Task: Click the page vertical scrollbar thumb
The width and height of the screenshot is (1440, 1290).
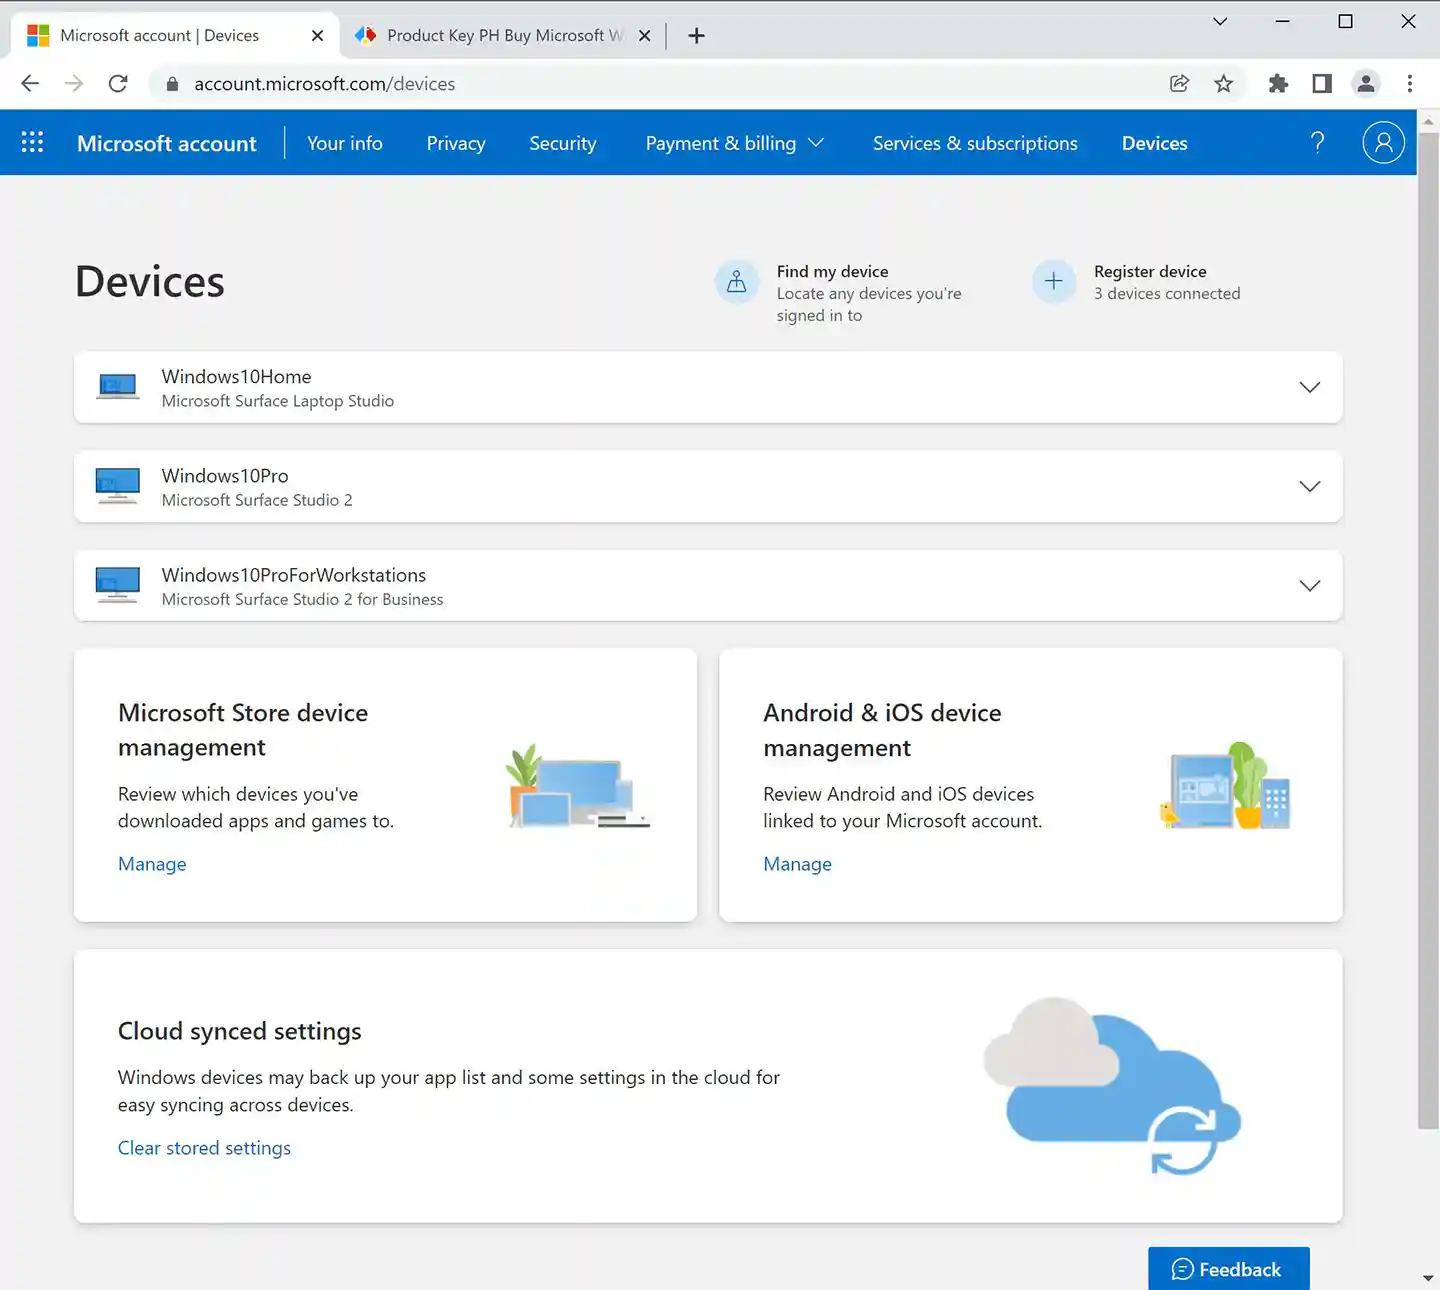Action: click(1428, 630)
